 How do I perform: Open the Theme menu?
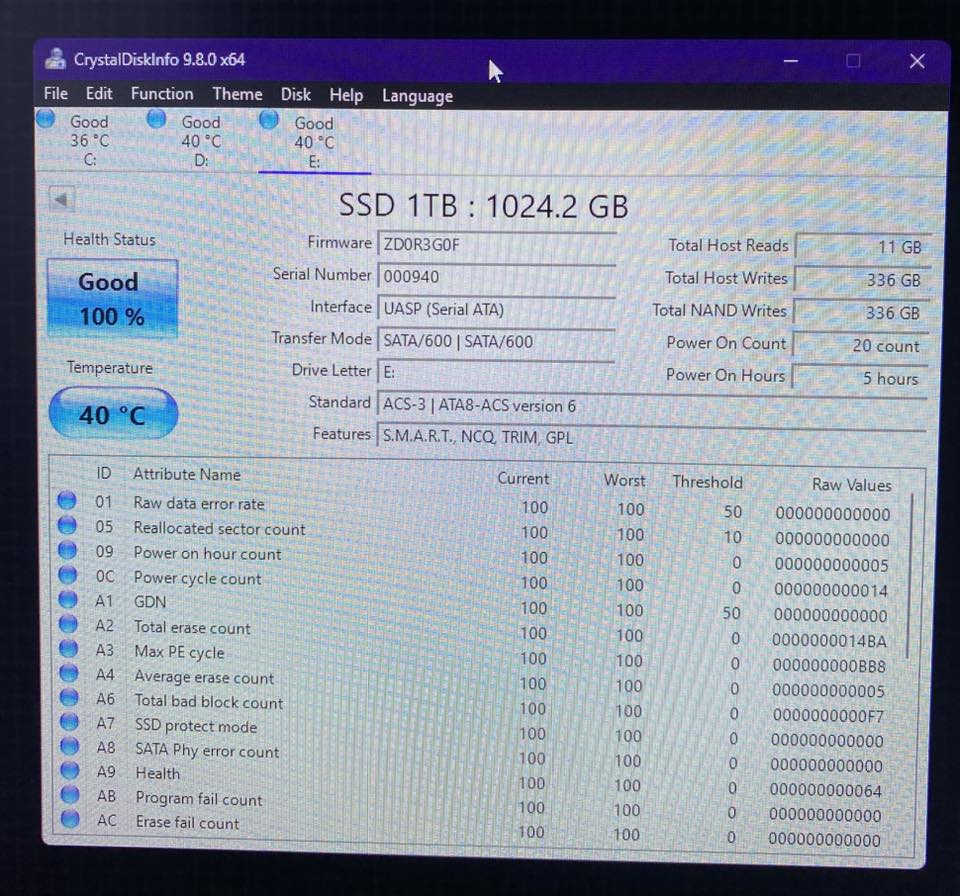[237, 94]
